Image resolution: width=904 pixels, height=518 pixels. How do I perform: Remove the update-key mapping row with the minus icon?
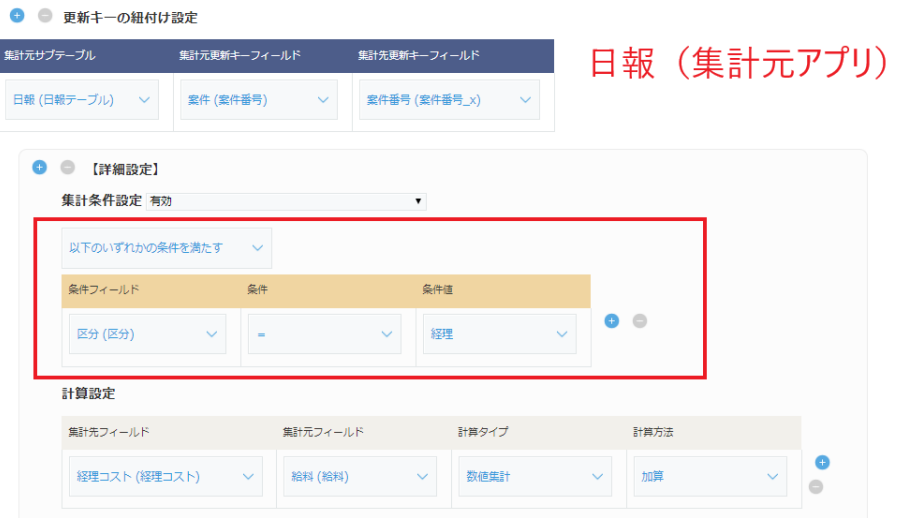(45, 16)
